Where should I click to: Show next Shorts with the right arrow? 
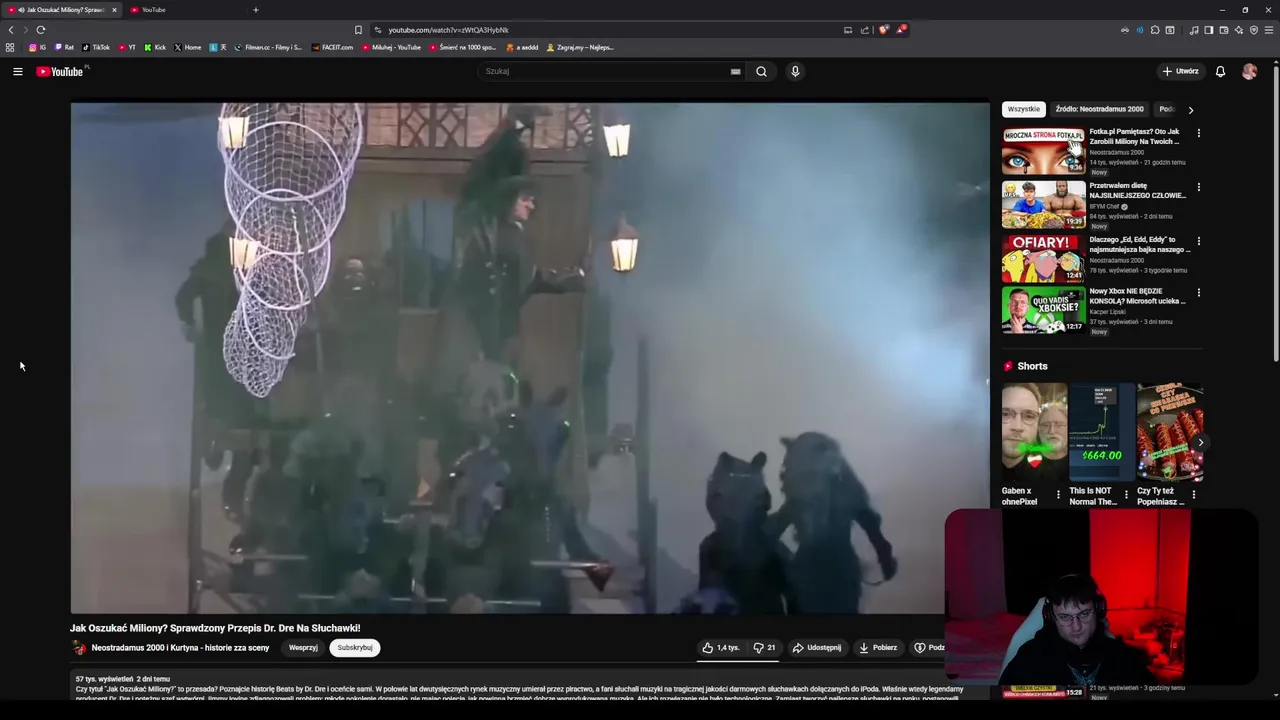tap(1200, 442)
